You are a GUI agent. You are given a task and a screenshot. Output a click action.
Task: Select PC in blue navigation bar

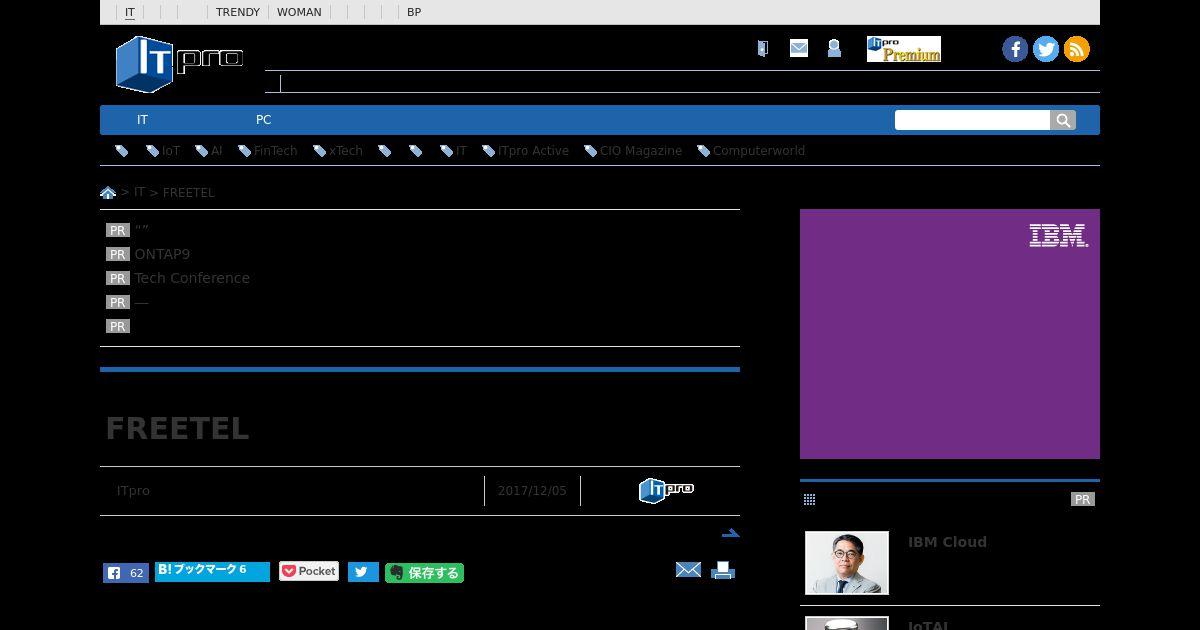click(x=263, y=120)
